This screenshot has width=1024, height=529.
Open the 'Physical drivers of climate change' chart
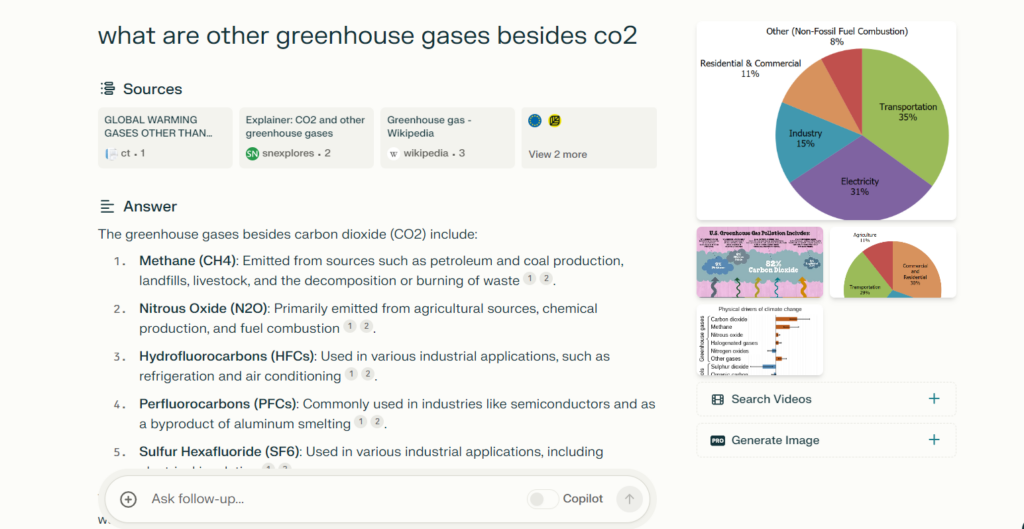click(760, 340)
